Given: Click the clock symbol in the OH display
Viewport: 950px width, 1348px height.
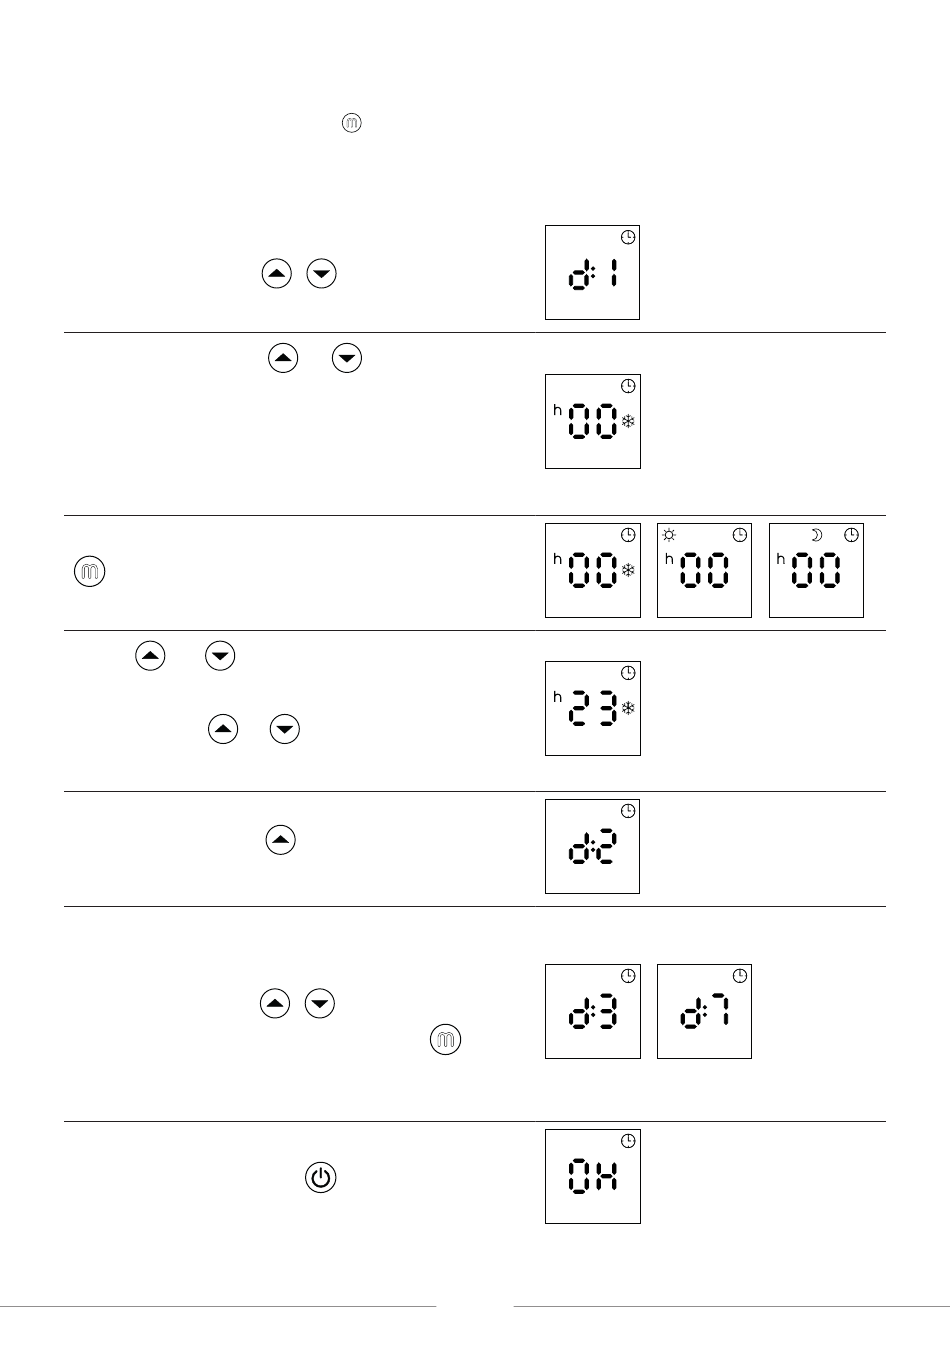Looking at the screenshot, I should 628,1141.
